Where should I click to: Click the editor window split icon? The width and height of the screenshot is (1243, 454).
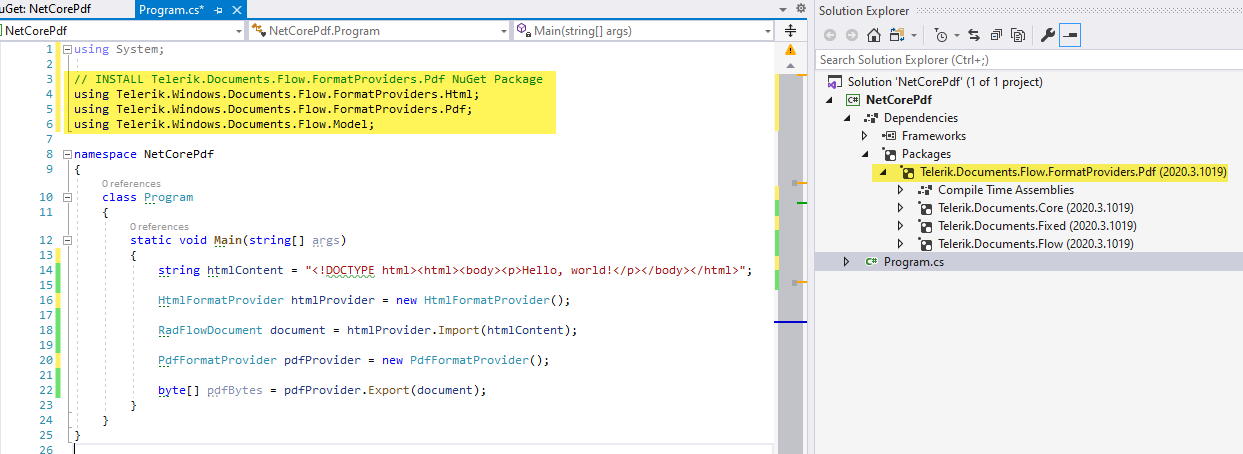(790, 30)
